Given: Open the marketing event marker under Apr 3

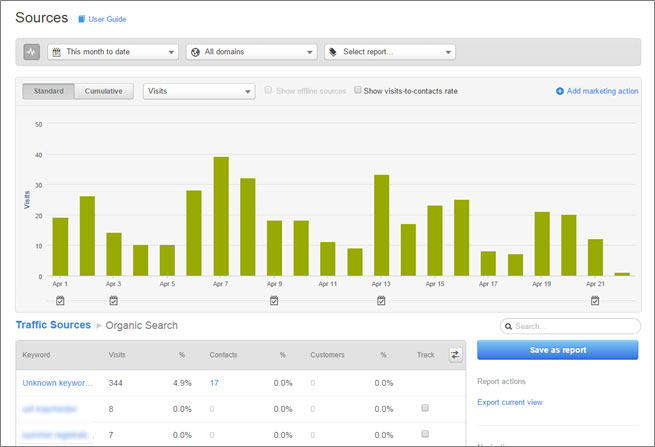Looking at the screenshot, I should 114,300.
